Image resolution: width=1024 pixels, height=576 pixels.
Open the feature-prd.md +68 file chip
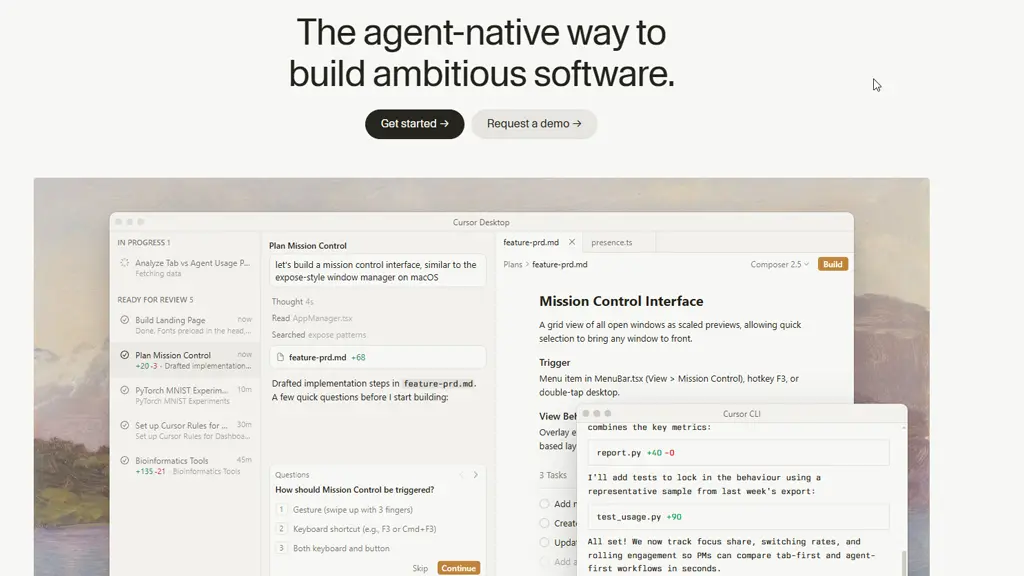377,357
